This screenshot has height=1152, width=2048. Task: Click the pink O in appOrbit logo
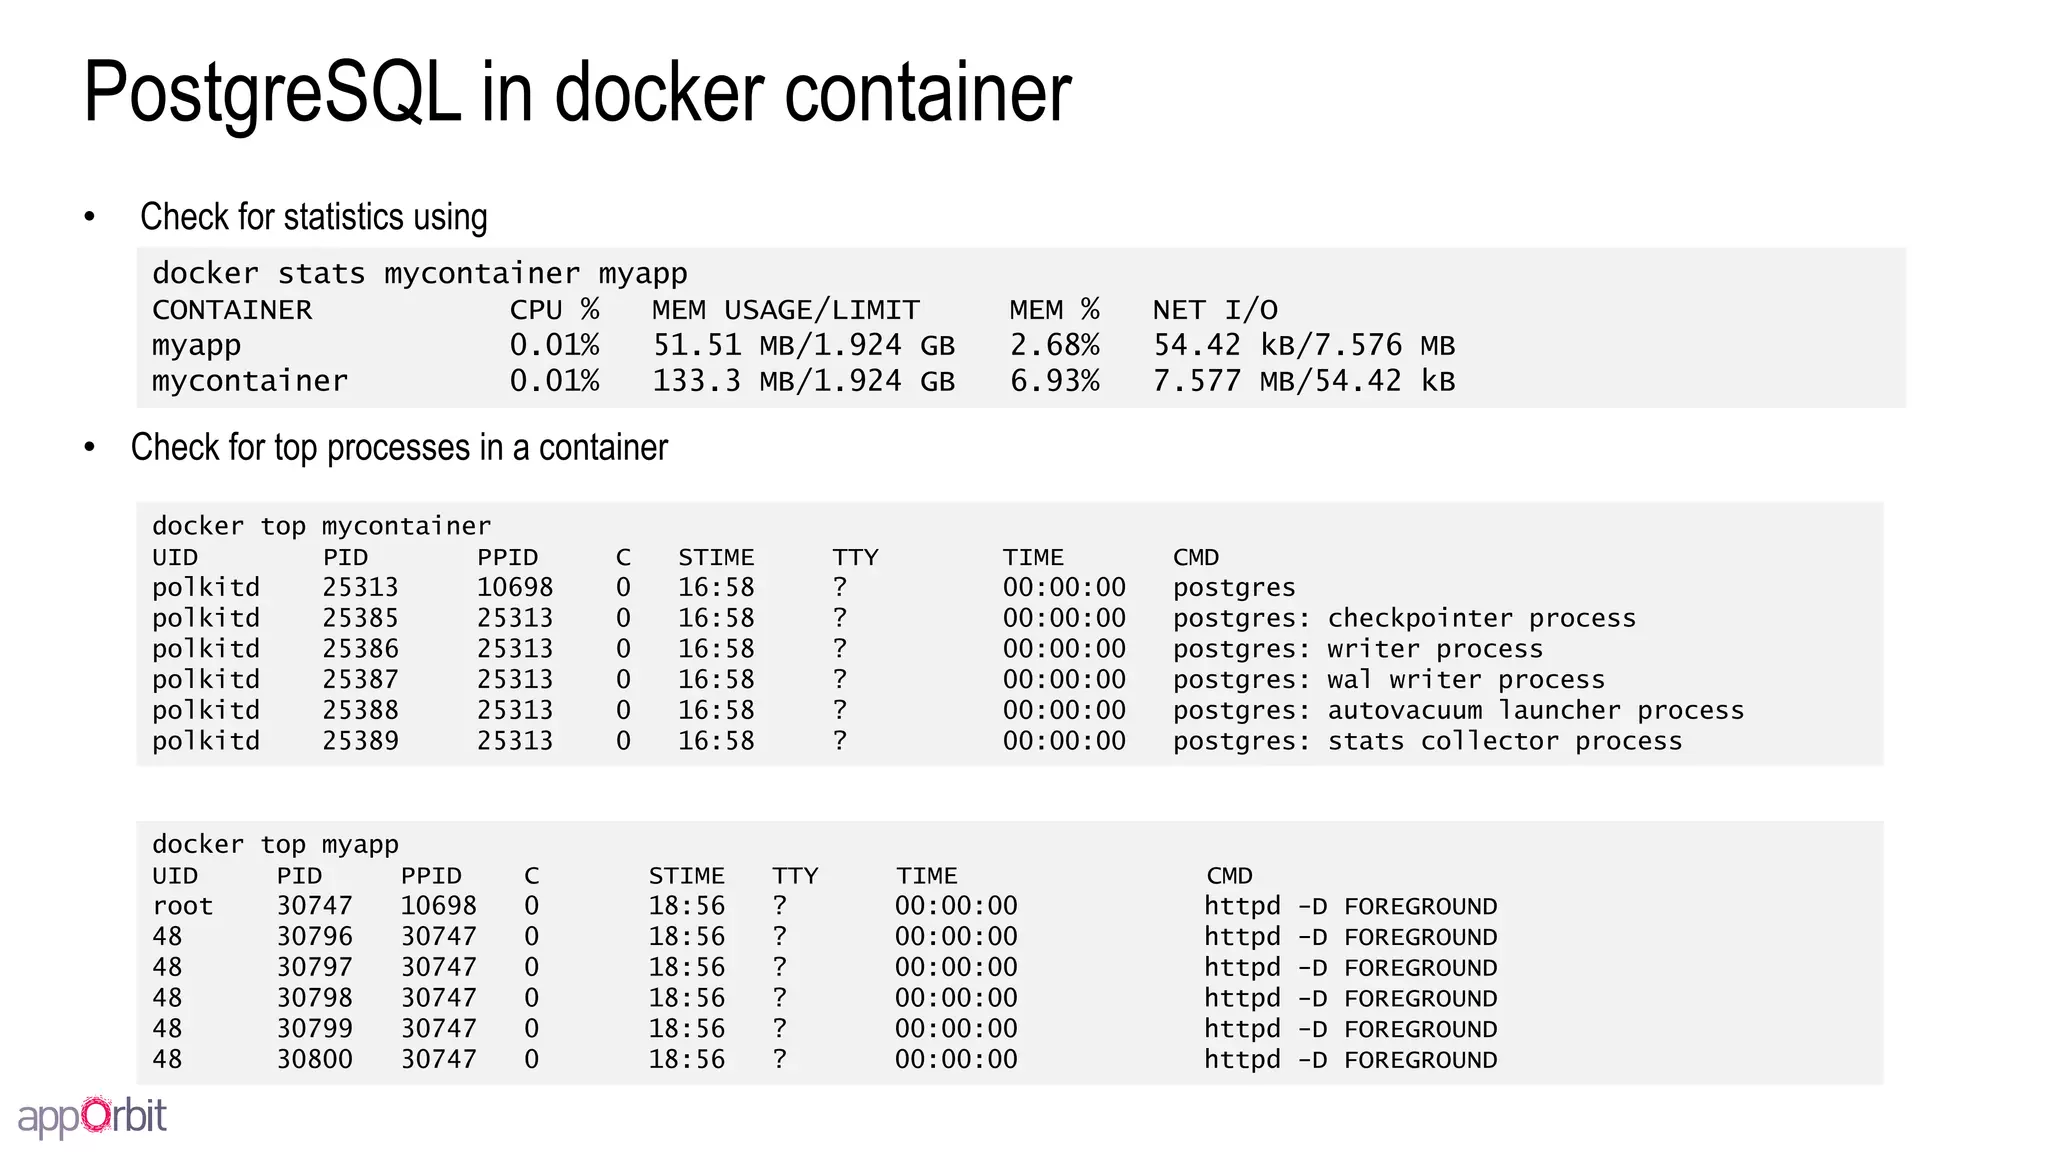(97, 1114)
